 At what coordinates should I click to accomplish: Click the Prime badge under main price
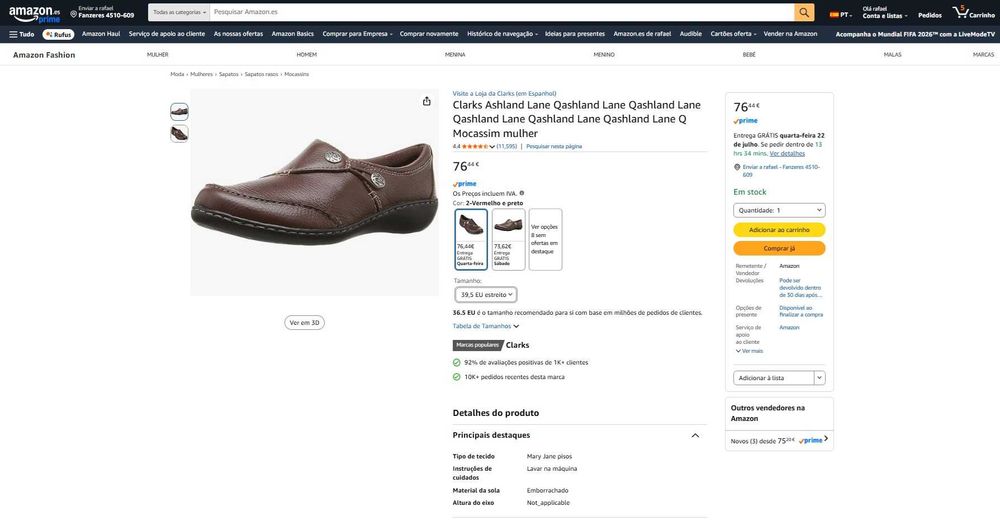pyautogui.click(x=465, y=184)
